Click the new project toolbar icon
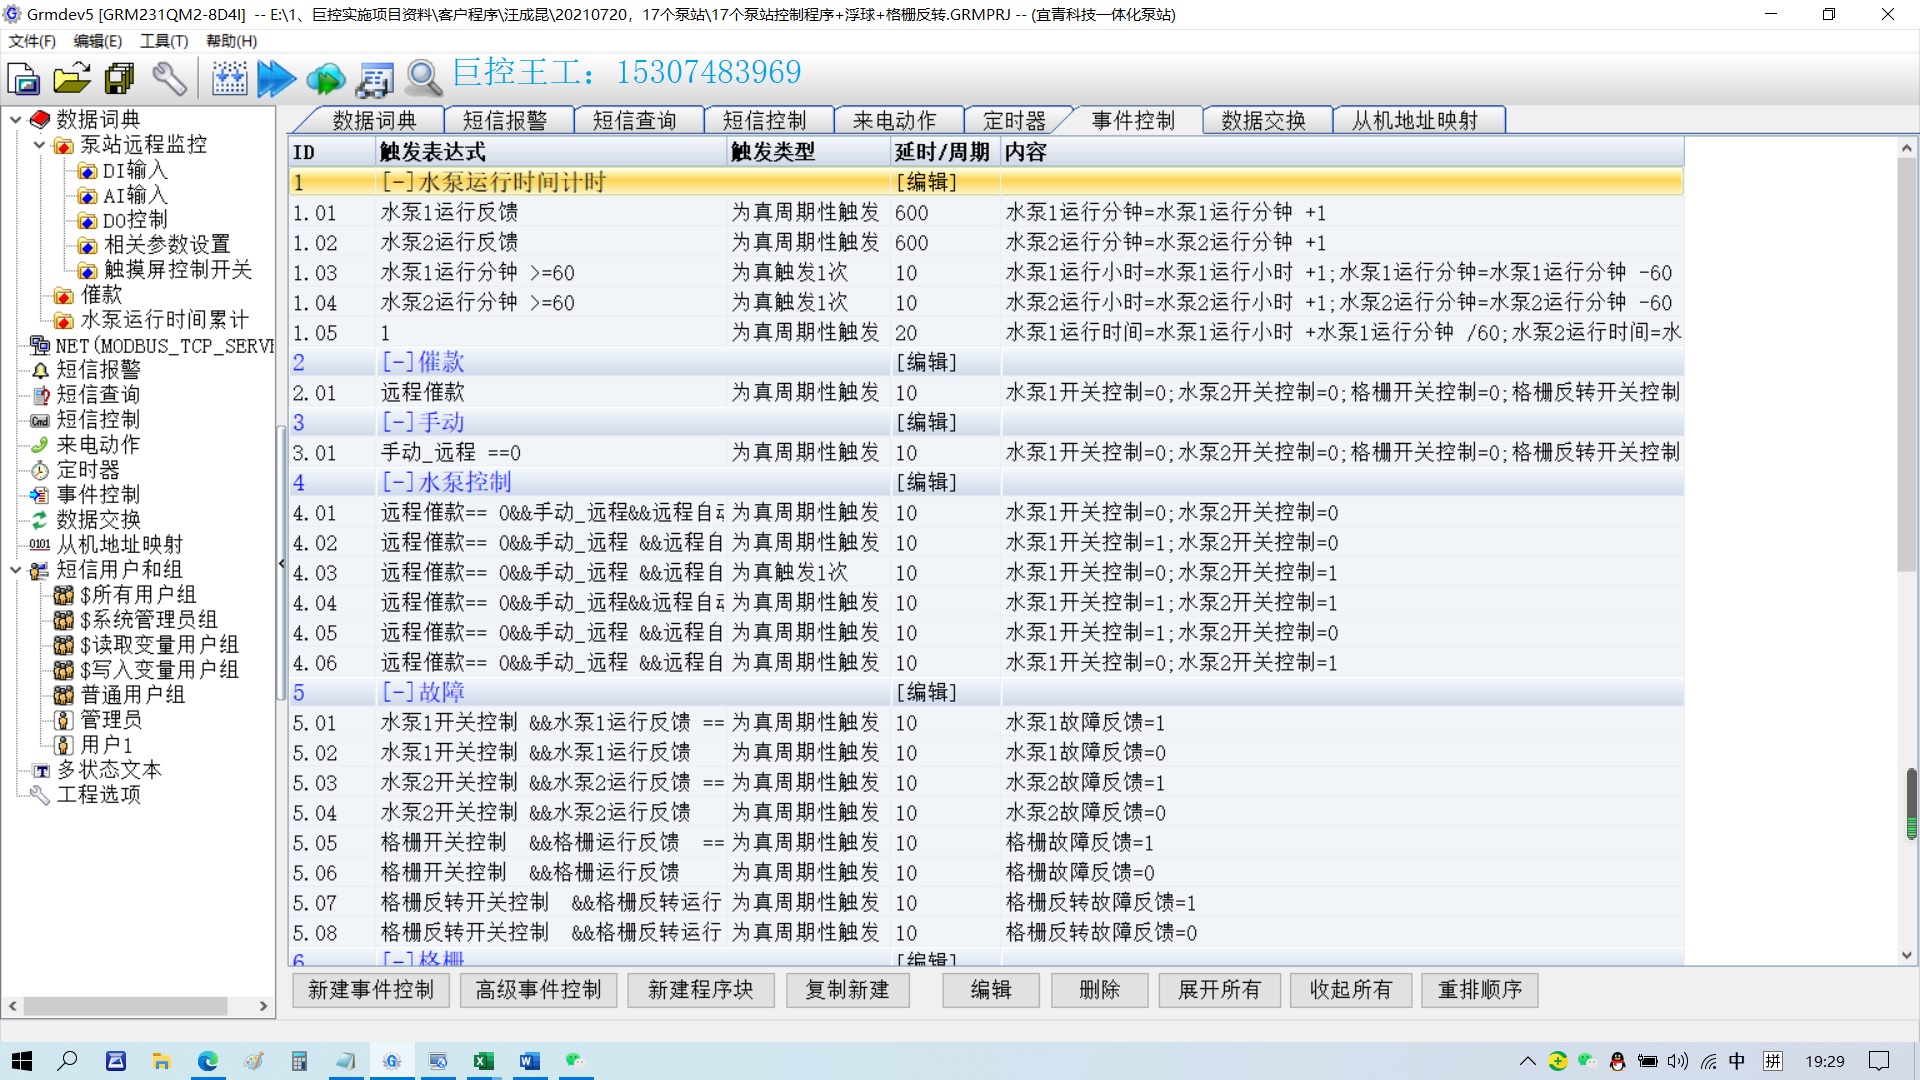The width and height of the screenshot is (1920, 1080). pos(24,78)
